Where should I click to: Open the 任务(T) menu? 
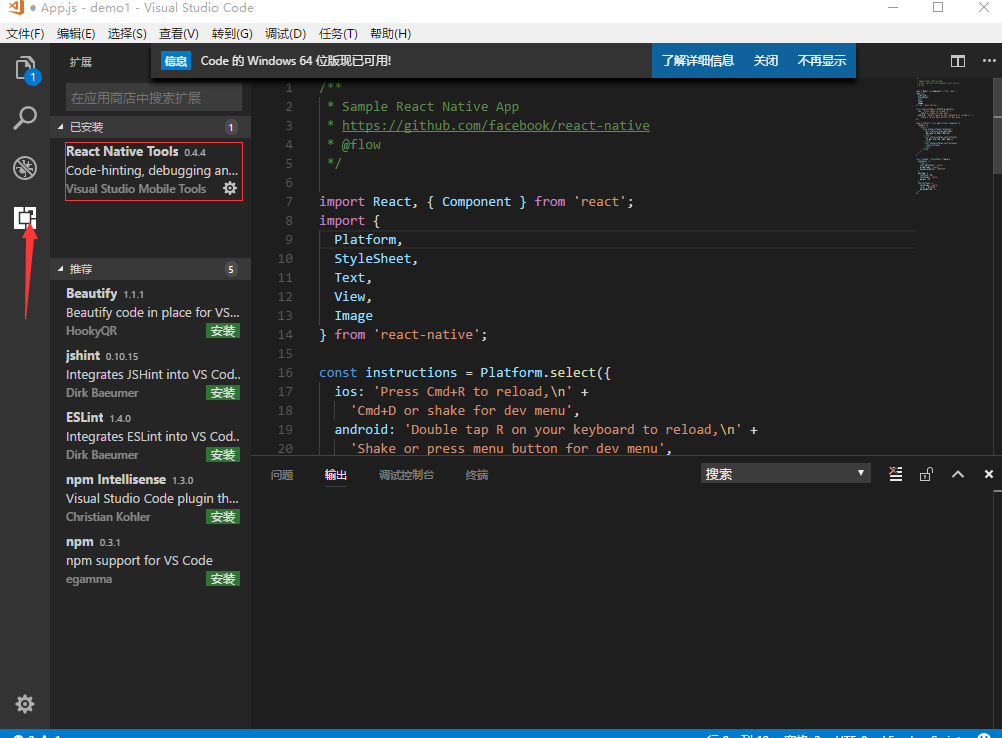(338, 34)
